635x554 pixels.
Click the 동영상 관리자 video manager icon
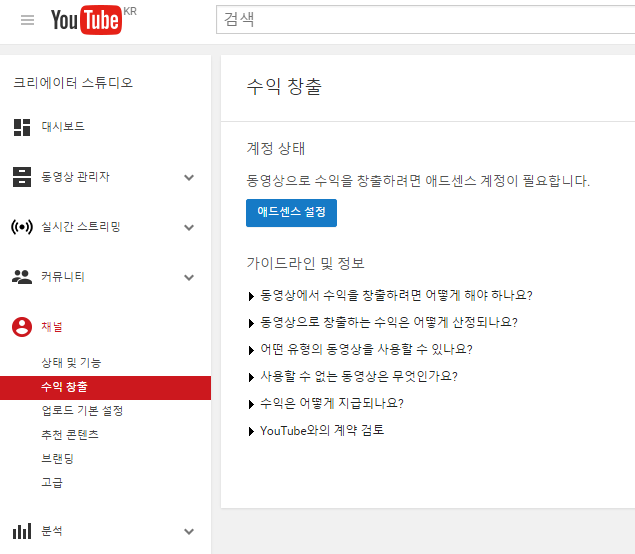[21, 177]
